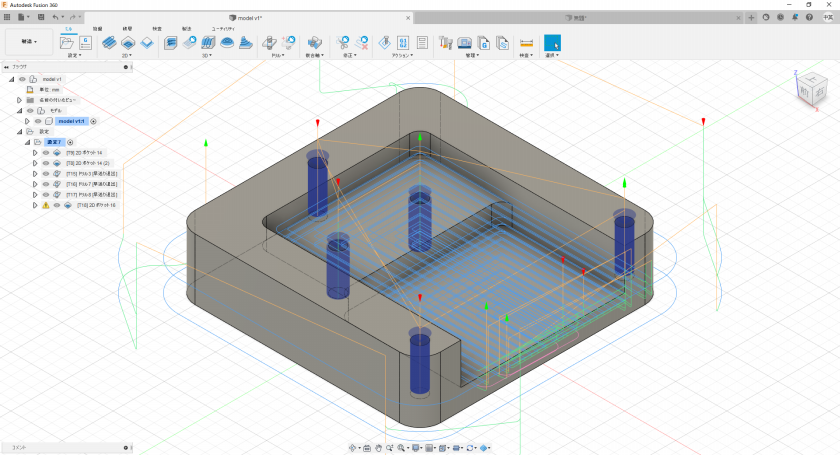Open the Data Panel grid icon
840x455 pixels.
tap(7, 17)
